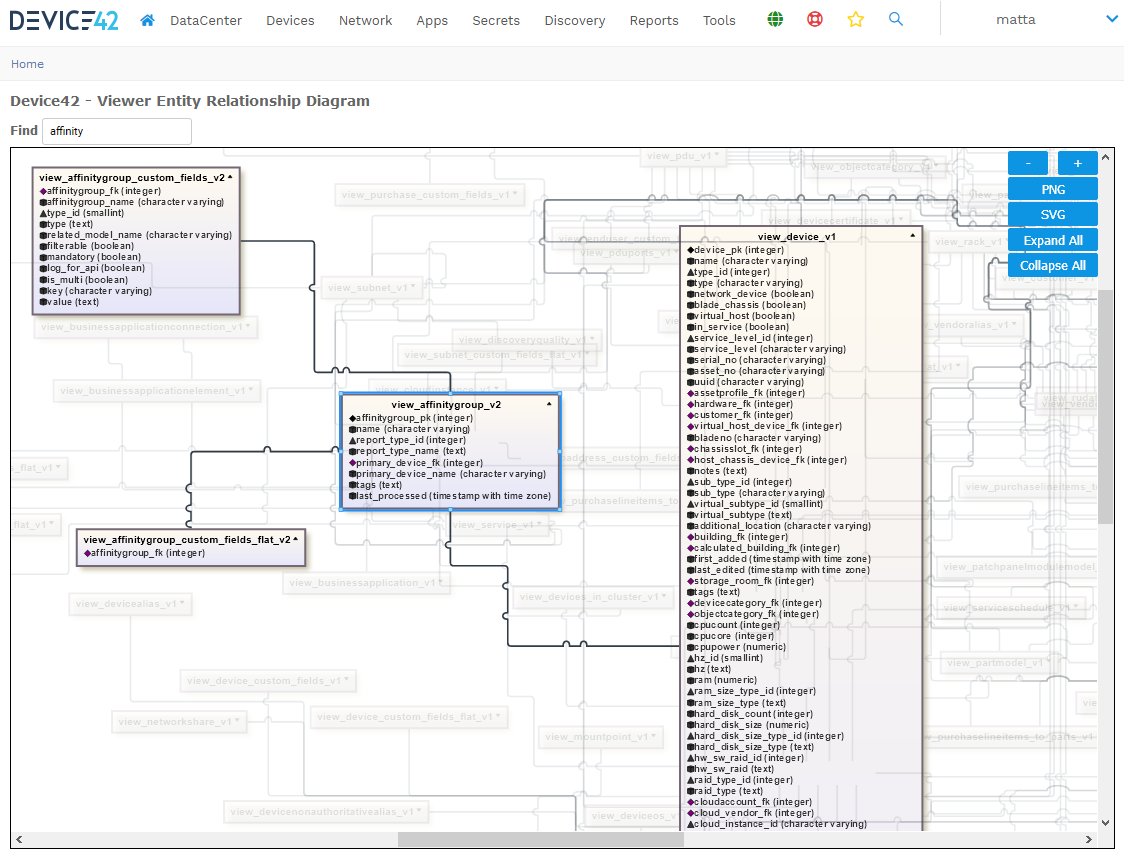Select view_businessapplicationconnection_v1 table

[x=146, y=326]
